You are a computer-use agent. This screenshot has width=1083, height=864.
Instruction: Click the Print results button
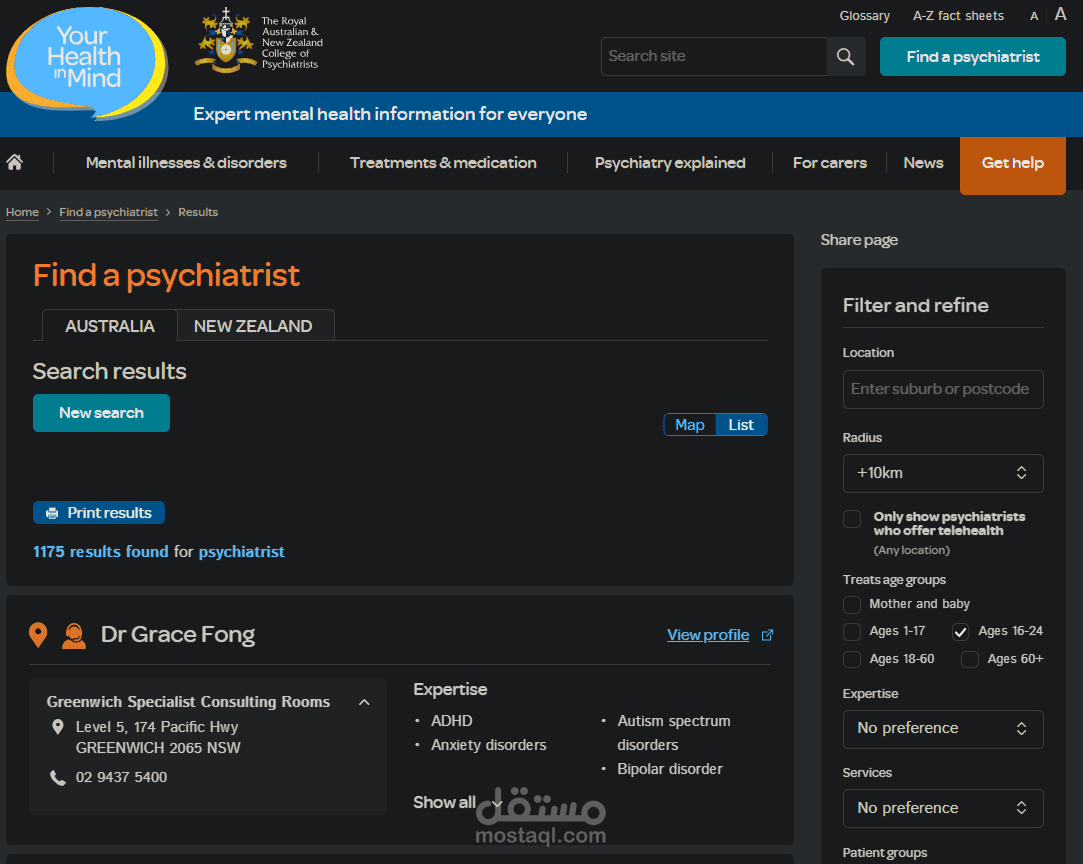click(x=99, y=513)
